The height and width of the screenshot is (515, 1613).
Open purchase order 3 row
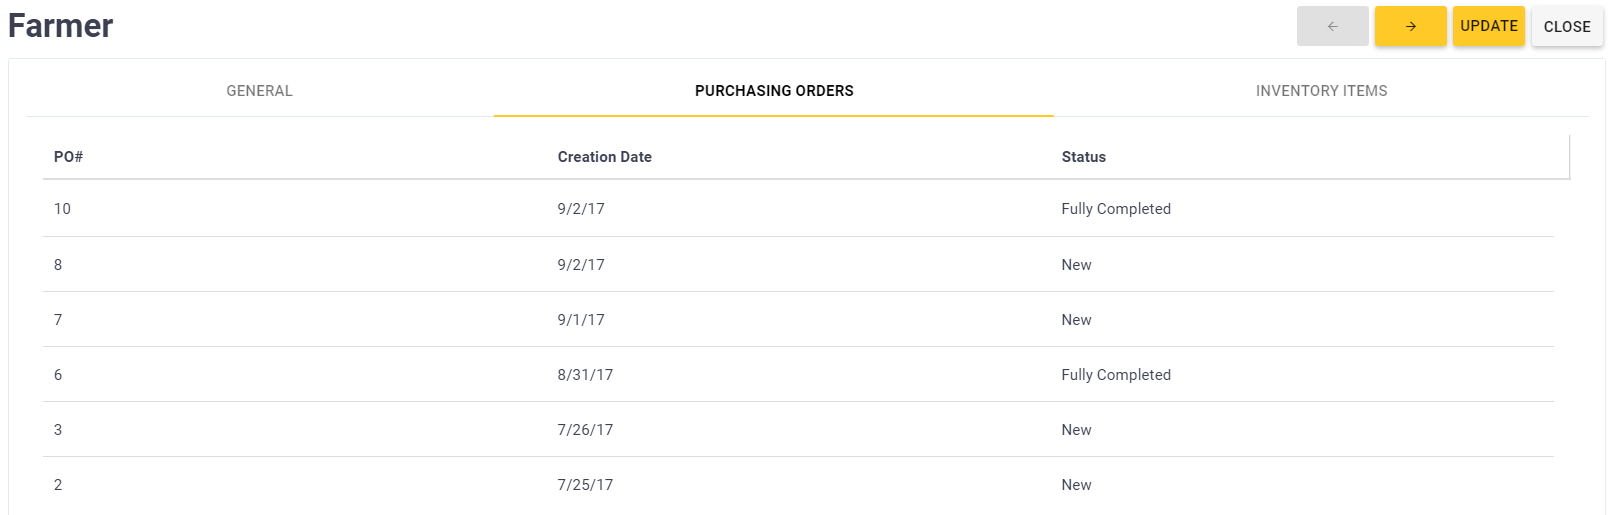[x=58, y=430]
